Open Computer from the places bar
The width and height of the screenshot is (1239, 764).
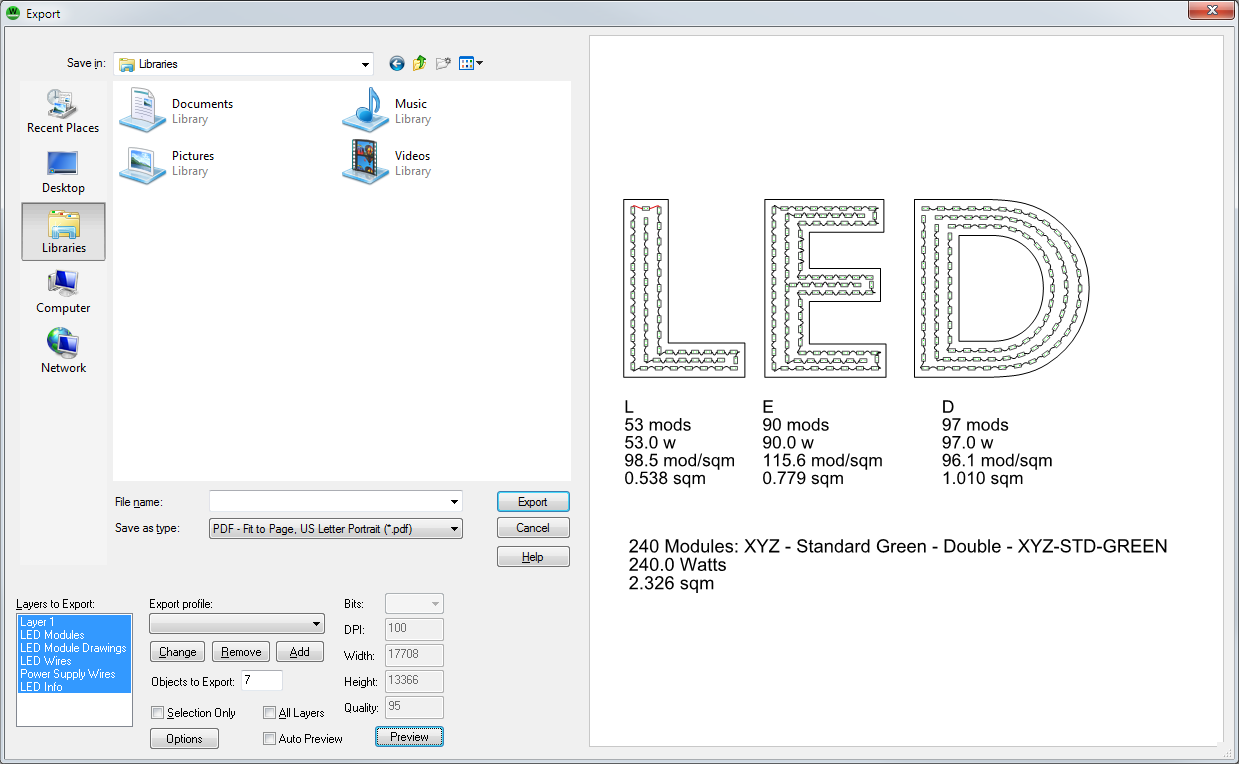63,291
